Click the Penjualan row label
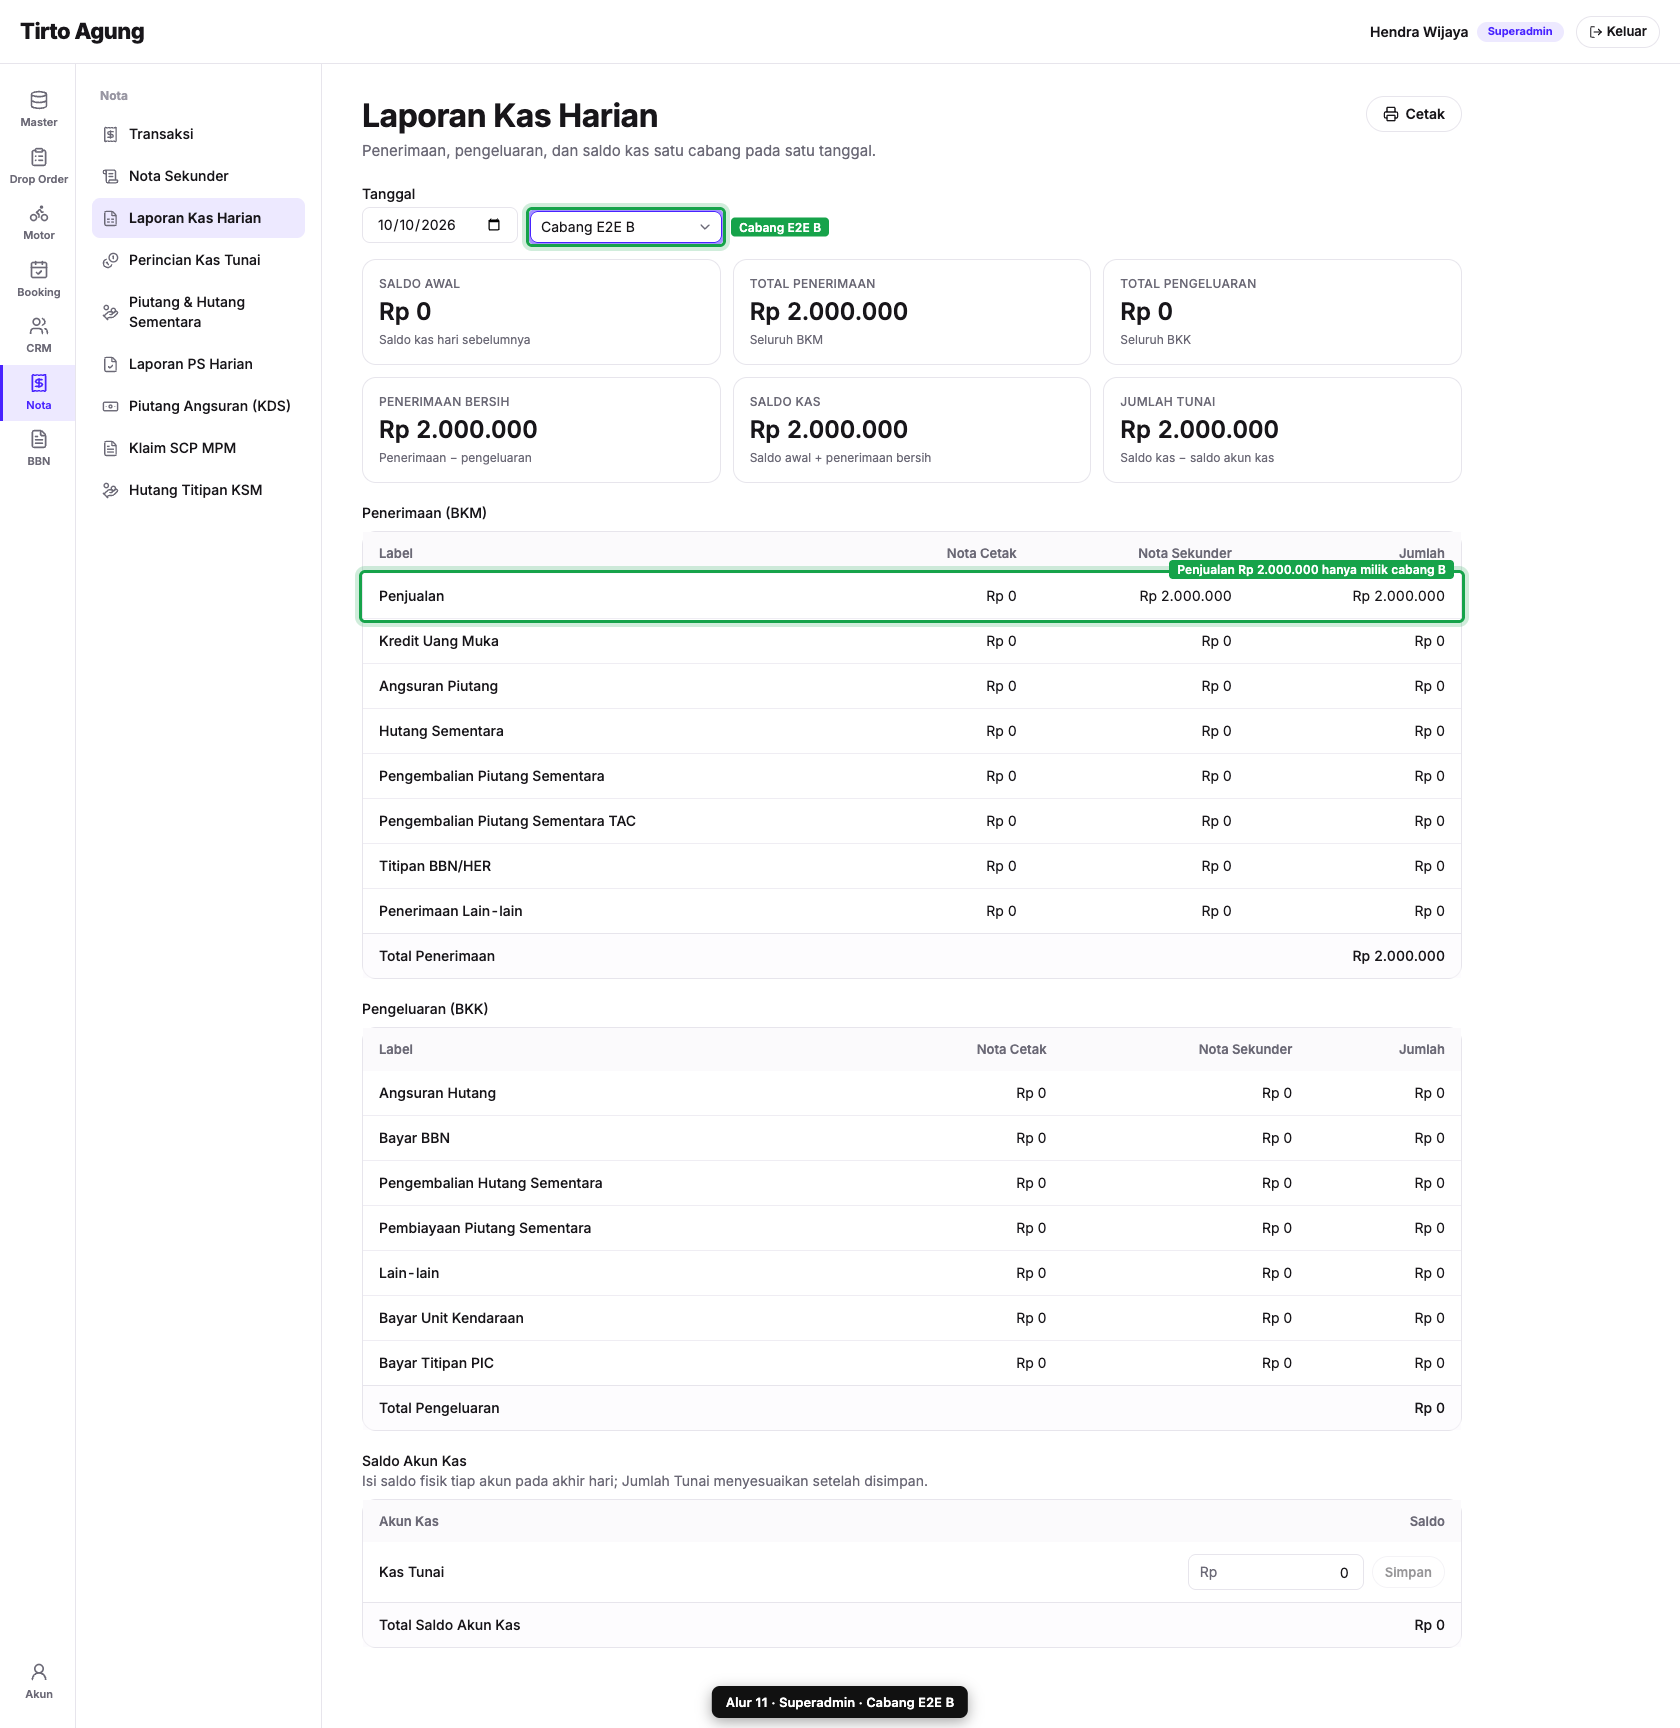1680x1728 pixels. pyautogui.click(x=411, y=596)
